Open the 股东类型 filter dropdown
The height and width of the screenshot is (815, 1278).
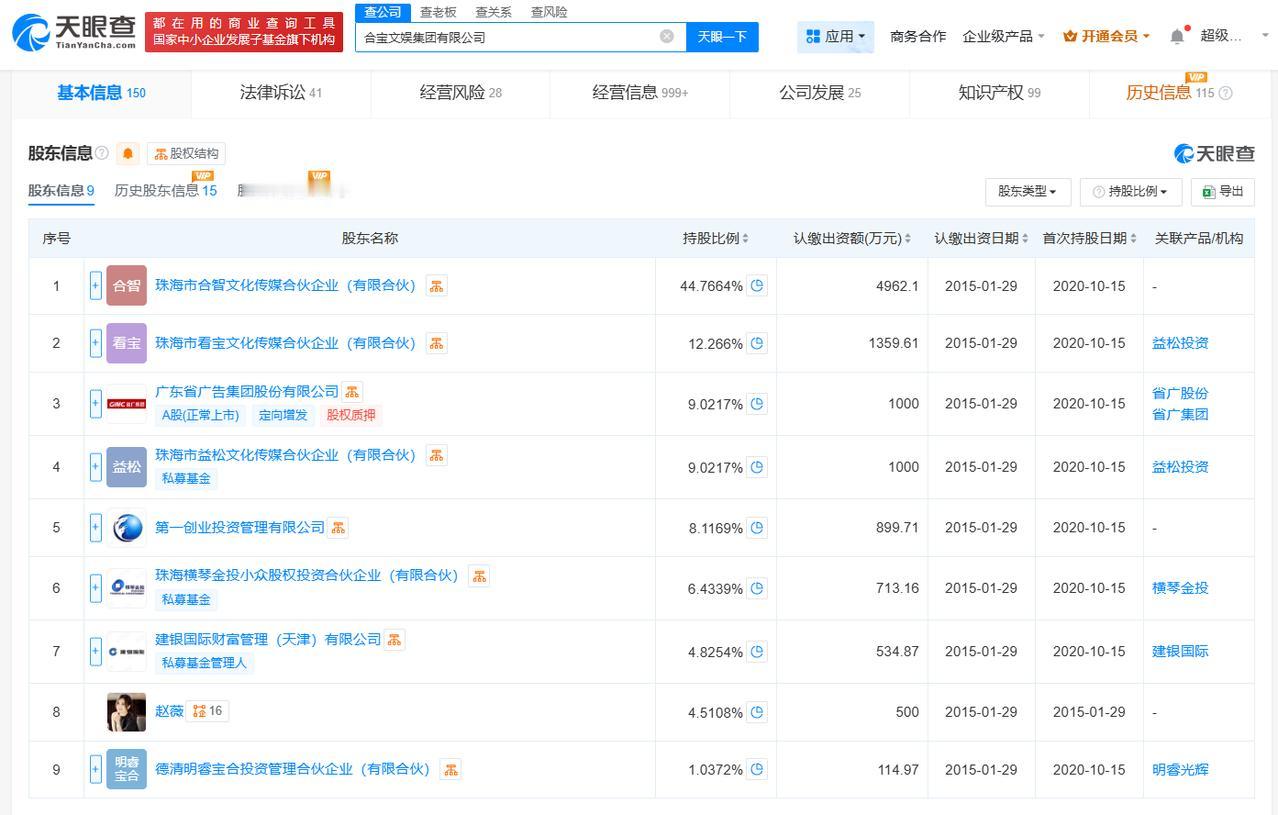pos(1028,191)
